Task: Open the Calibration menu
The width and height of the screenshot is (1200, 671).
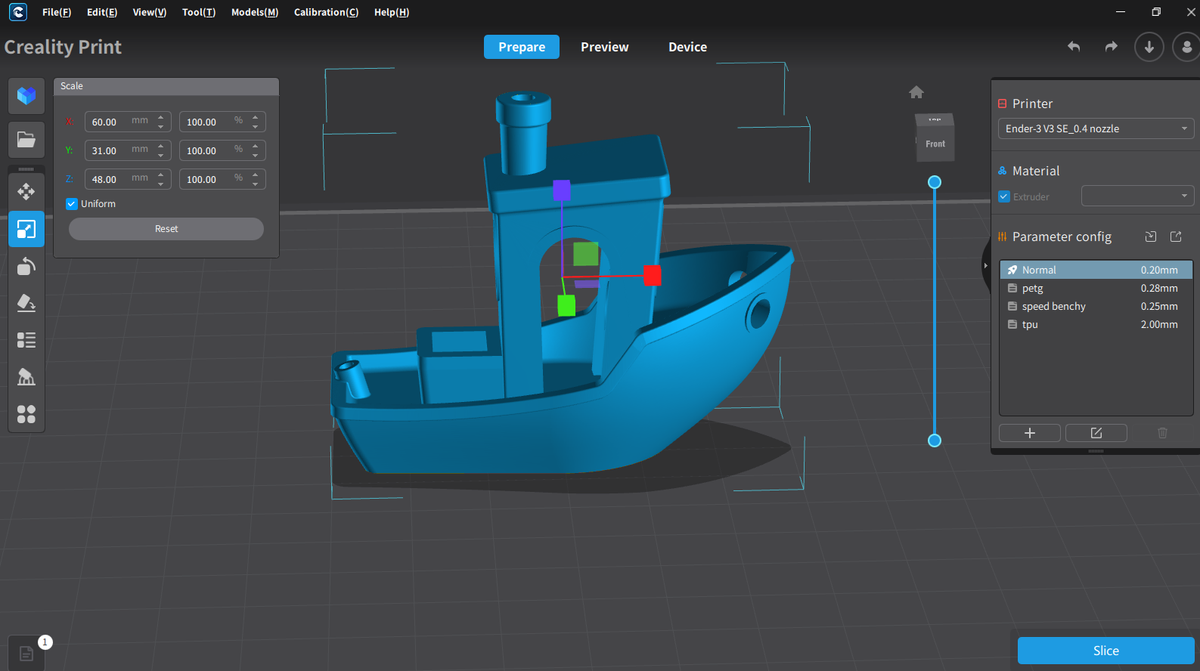Action: [x=326, y=12]
